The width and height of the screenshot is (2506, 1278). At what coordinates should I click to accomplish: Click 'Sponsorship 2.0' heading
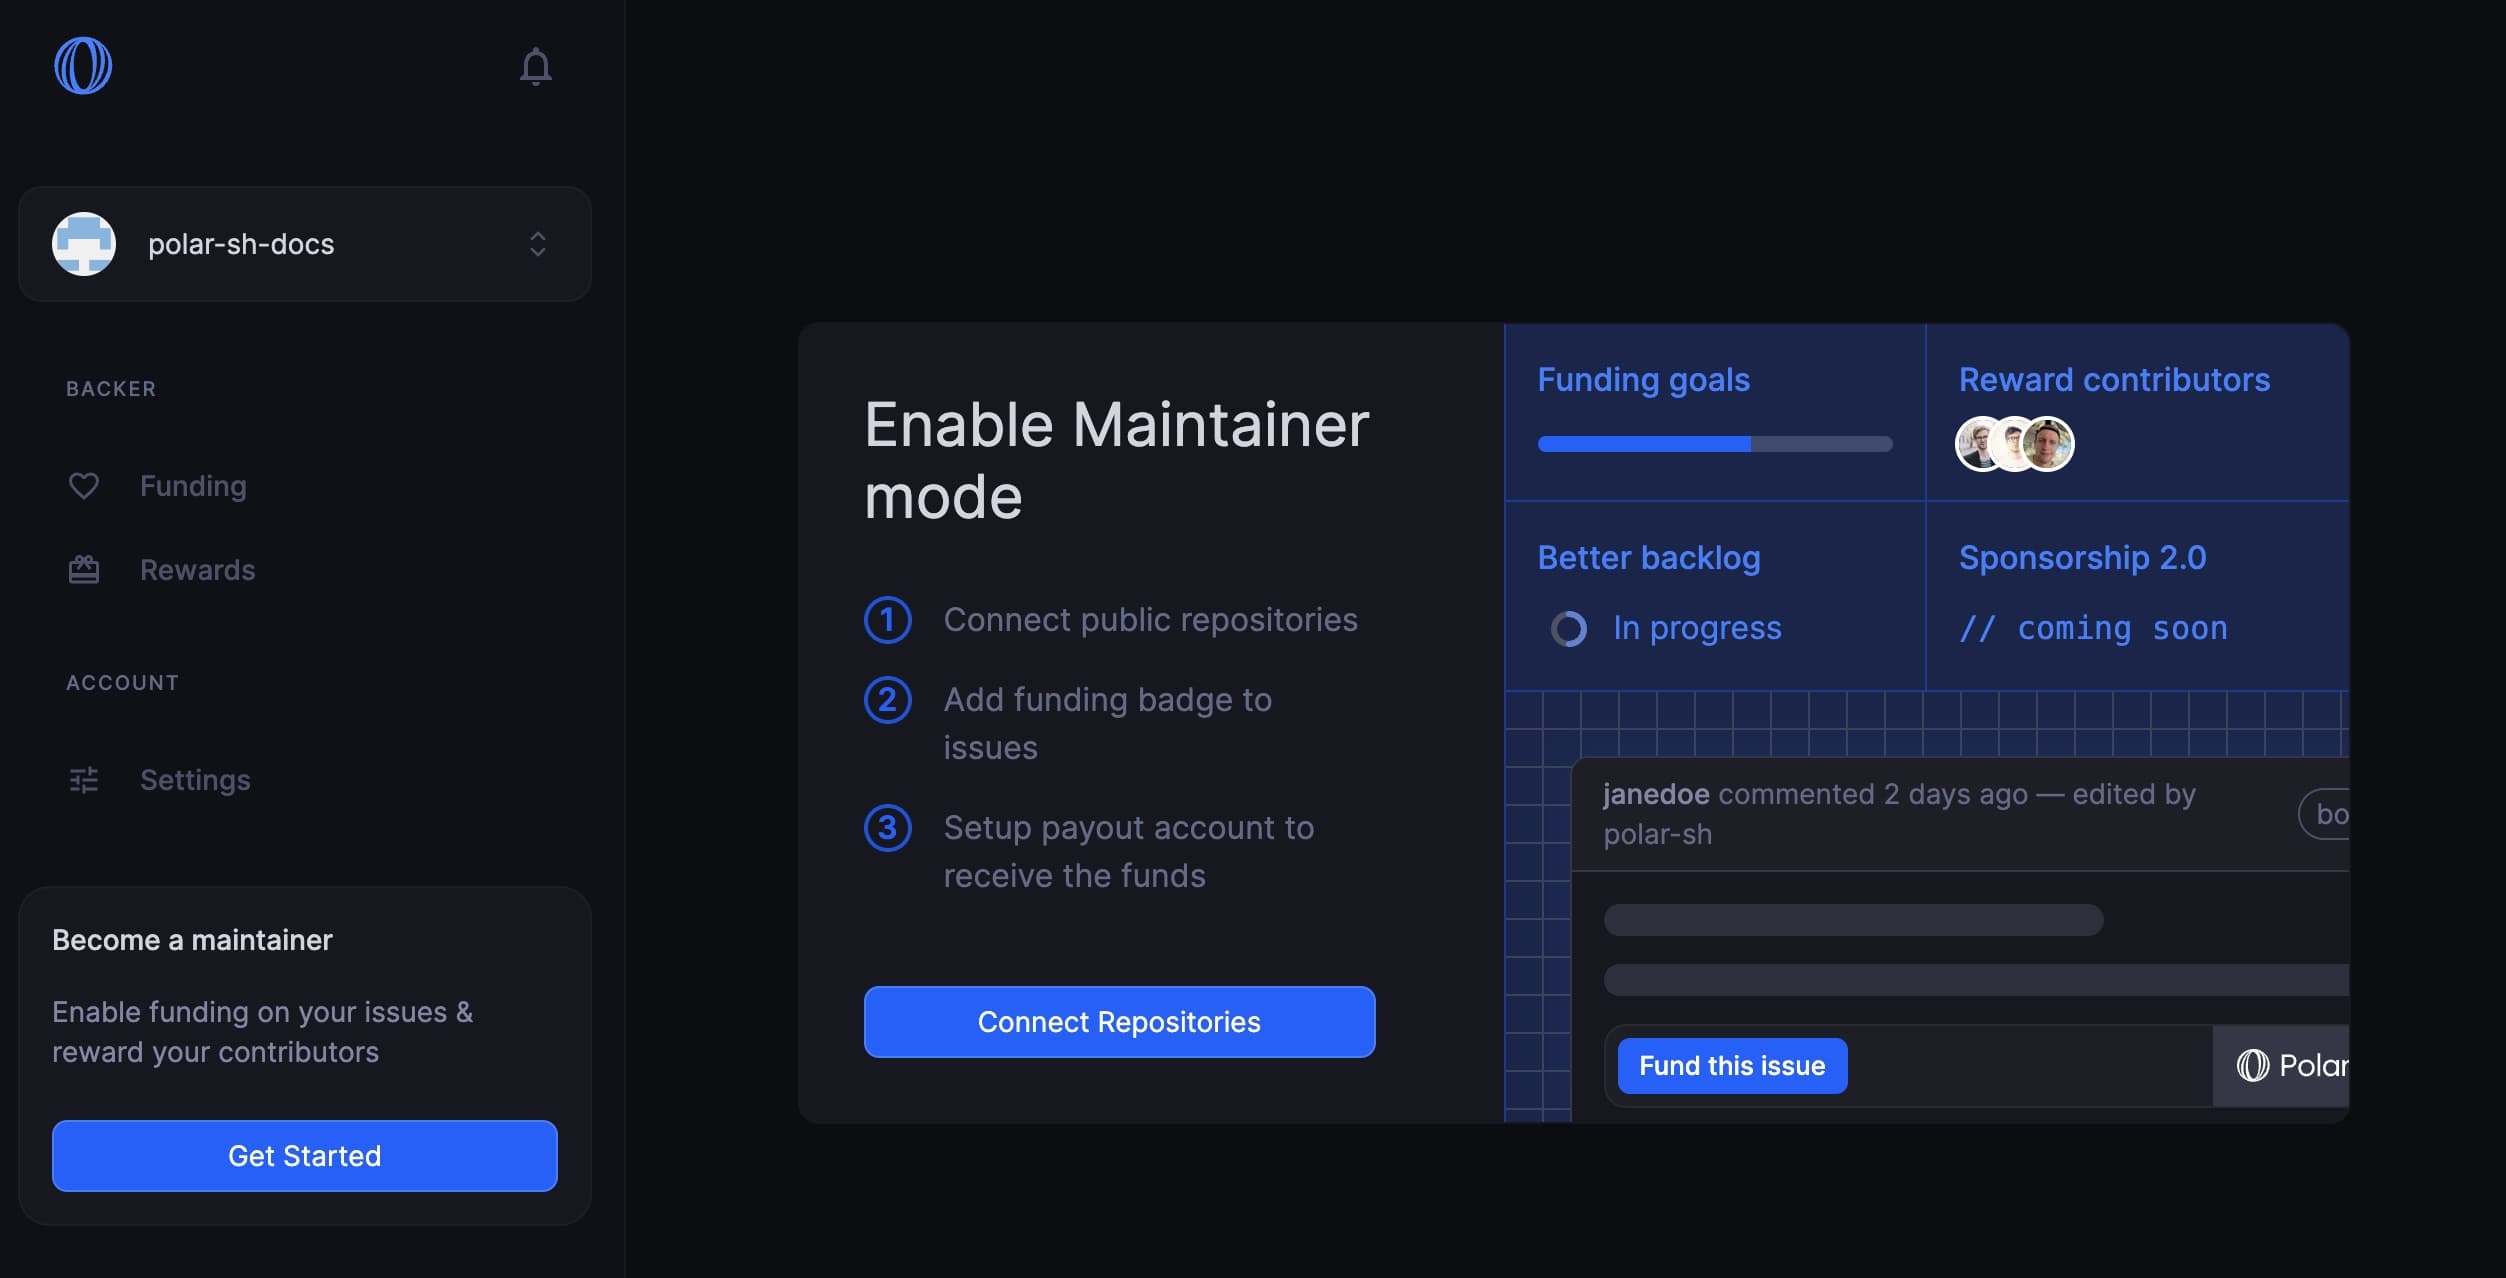click(2083, 558)
